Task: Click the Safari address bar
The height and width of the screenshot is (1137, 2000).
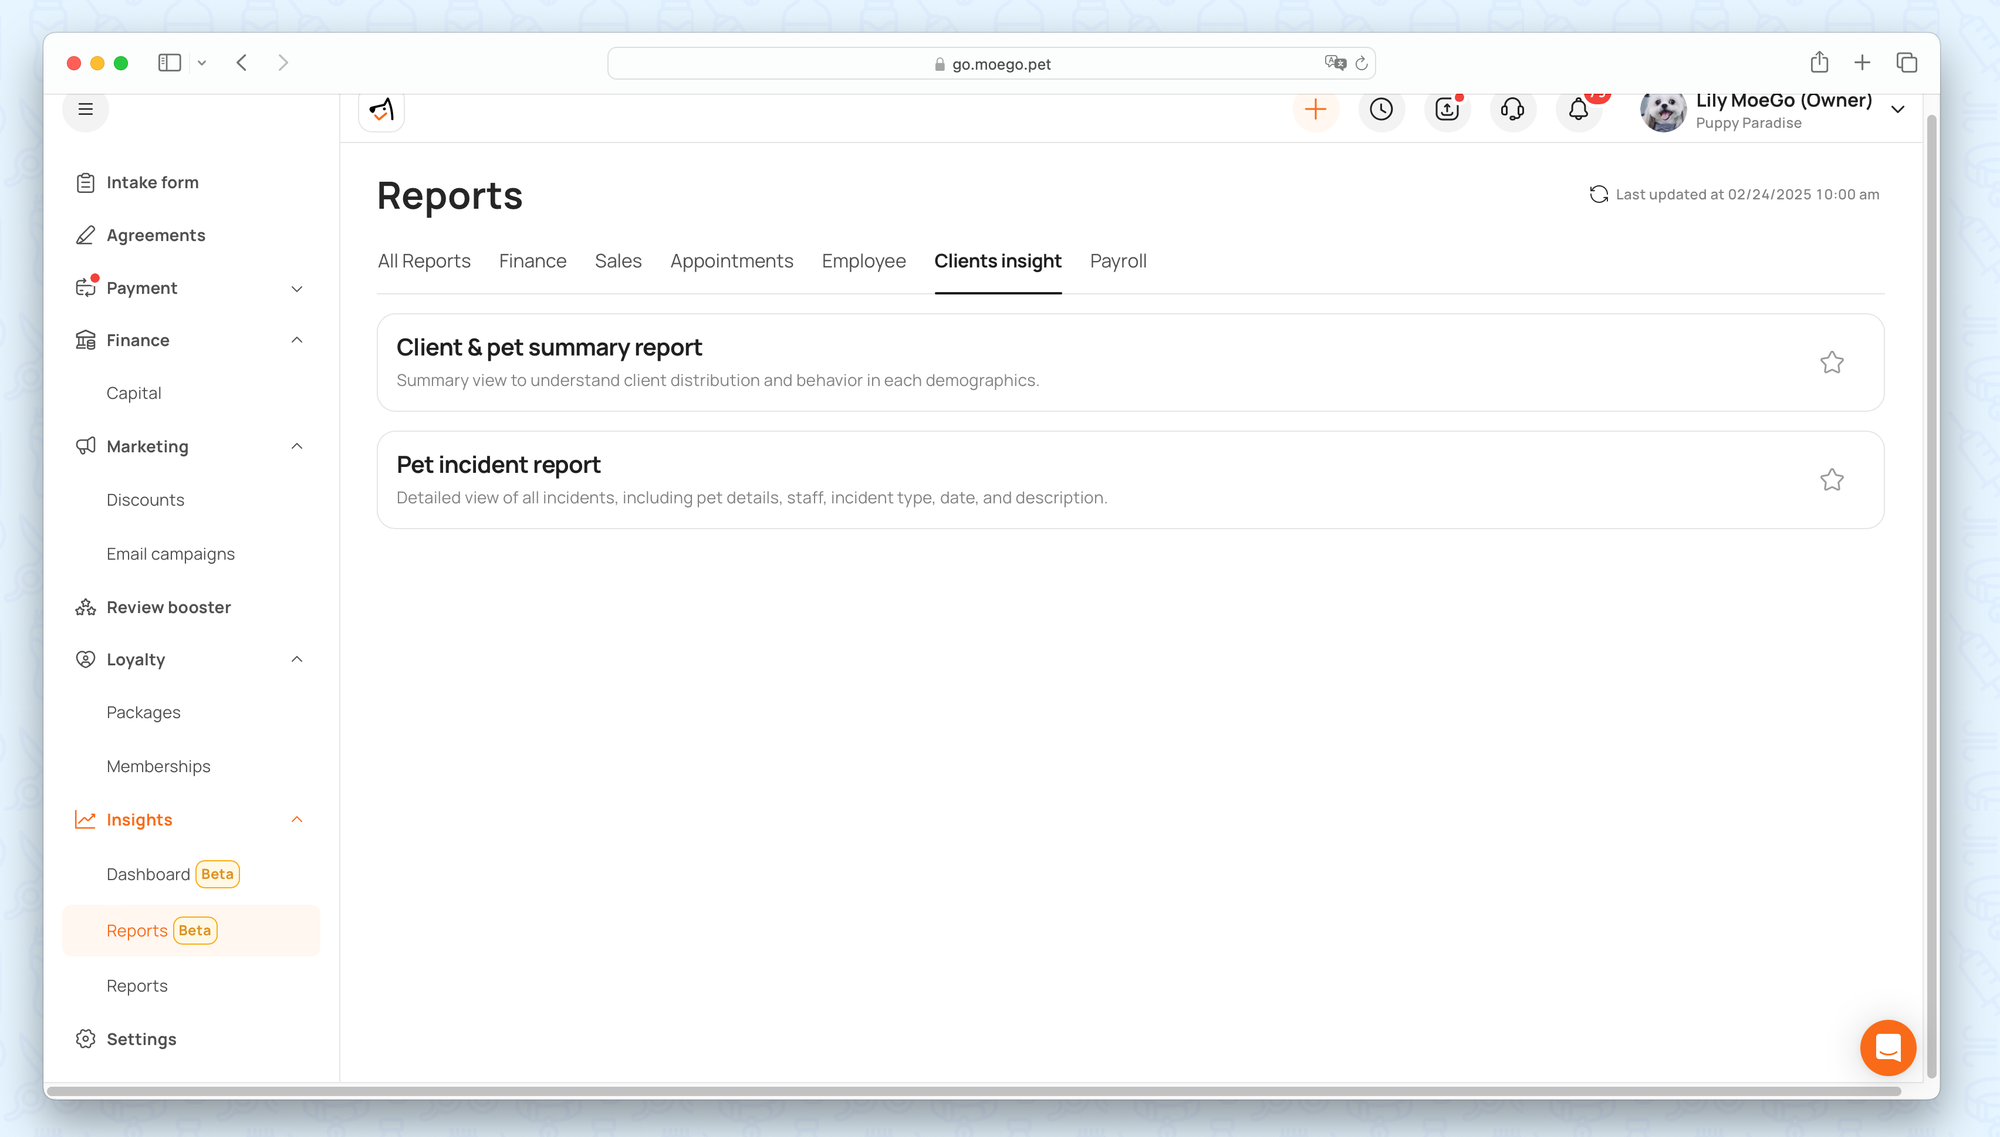Action: click(x=990, y=64)
